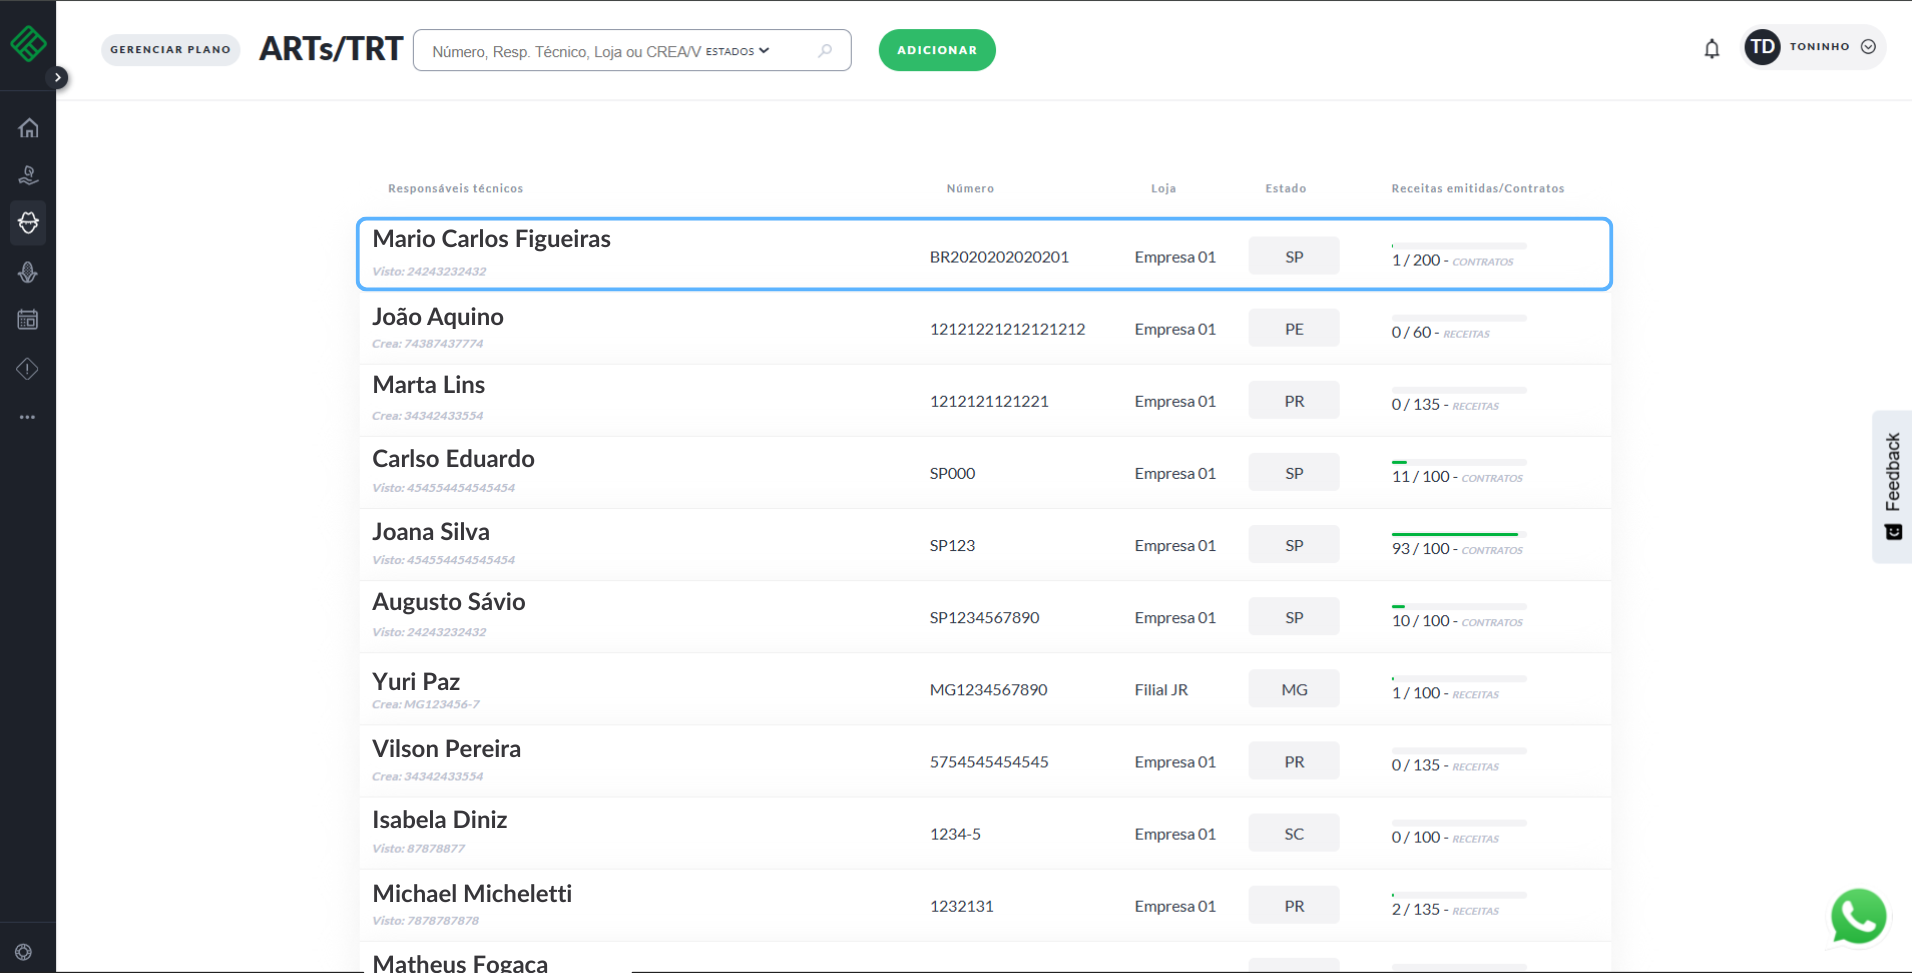
Task: Show more options with the three-dots menu
Action: point(28,417)
